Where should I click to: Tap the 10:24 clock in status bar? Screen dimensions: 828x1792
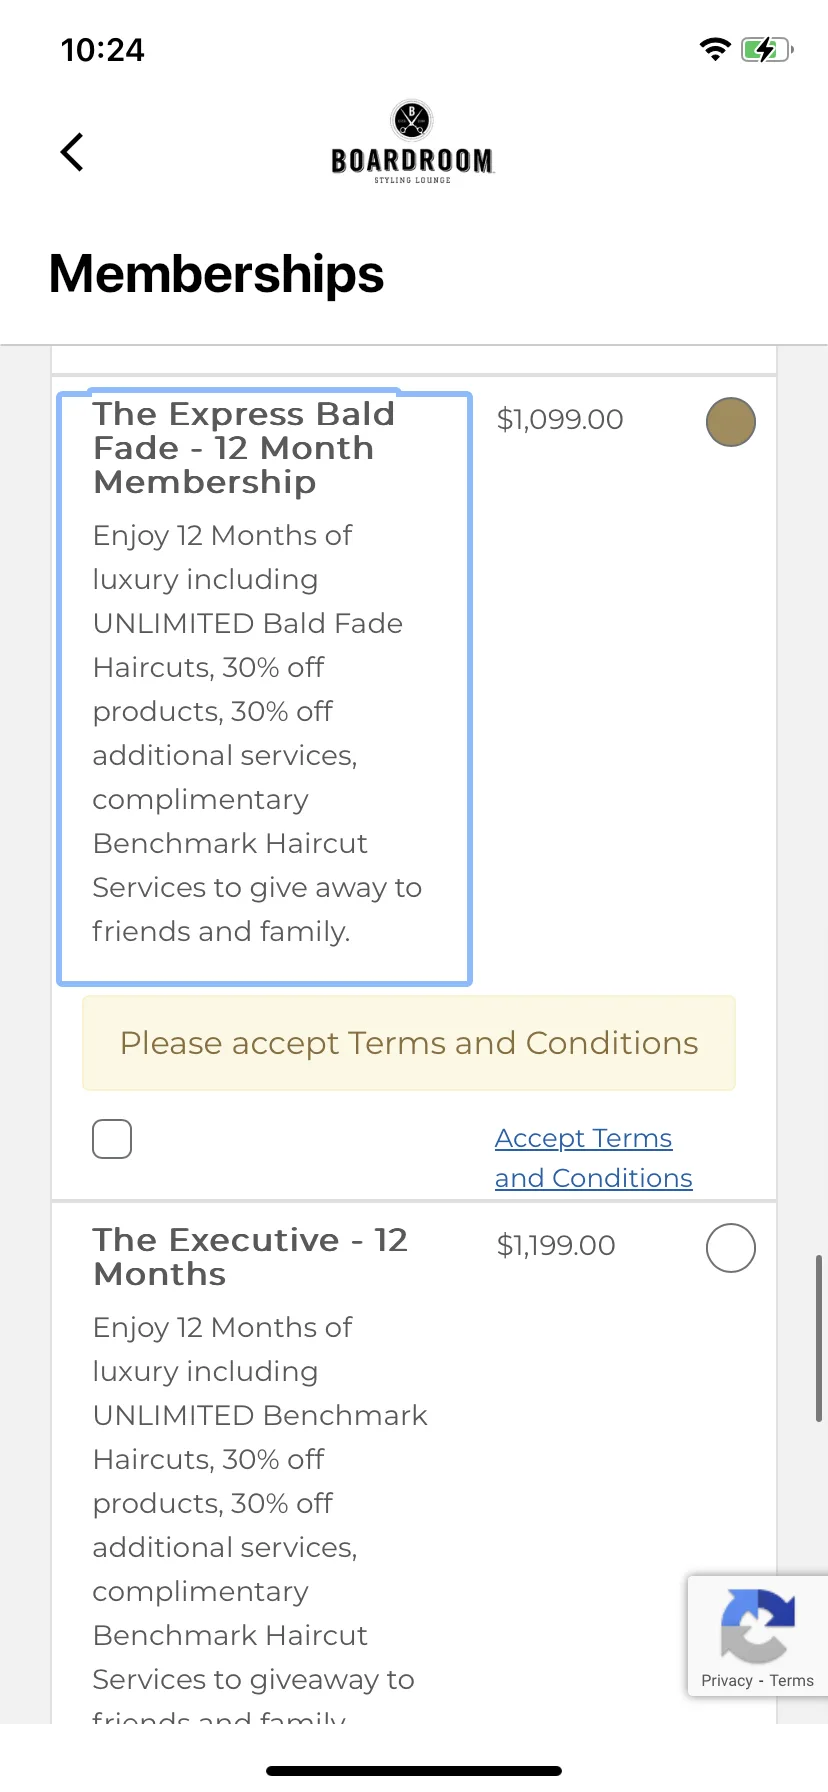[x=102, y=50]
